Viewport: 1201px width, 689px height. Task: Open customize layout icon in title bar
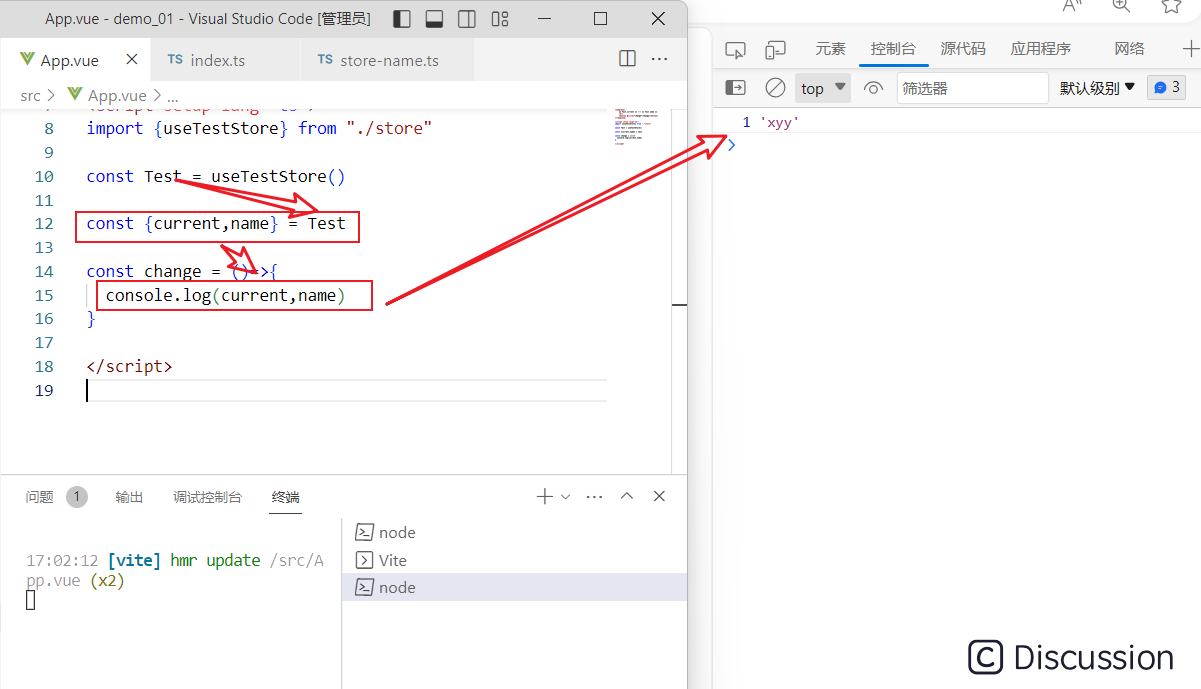tap(499, 19)
